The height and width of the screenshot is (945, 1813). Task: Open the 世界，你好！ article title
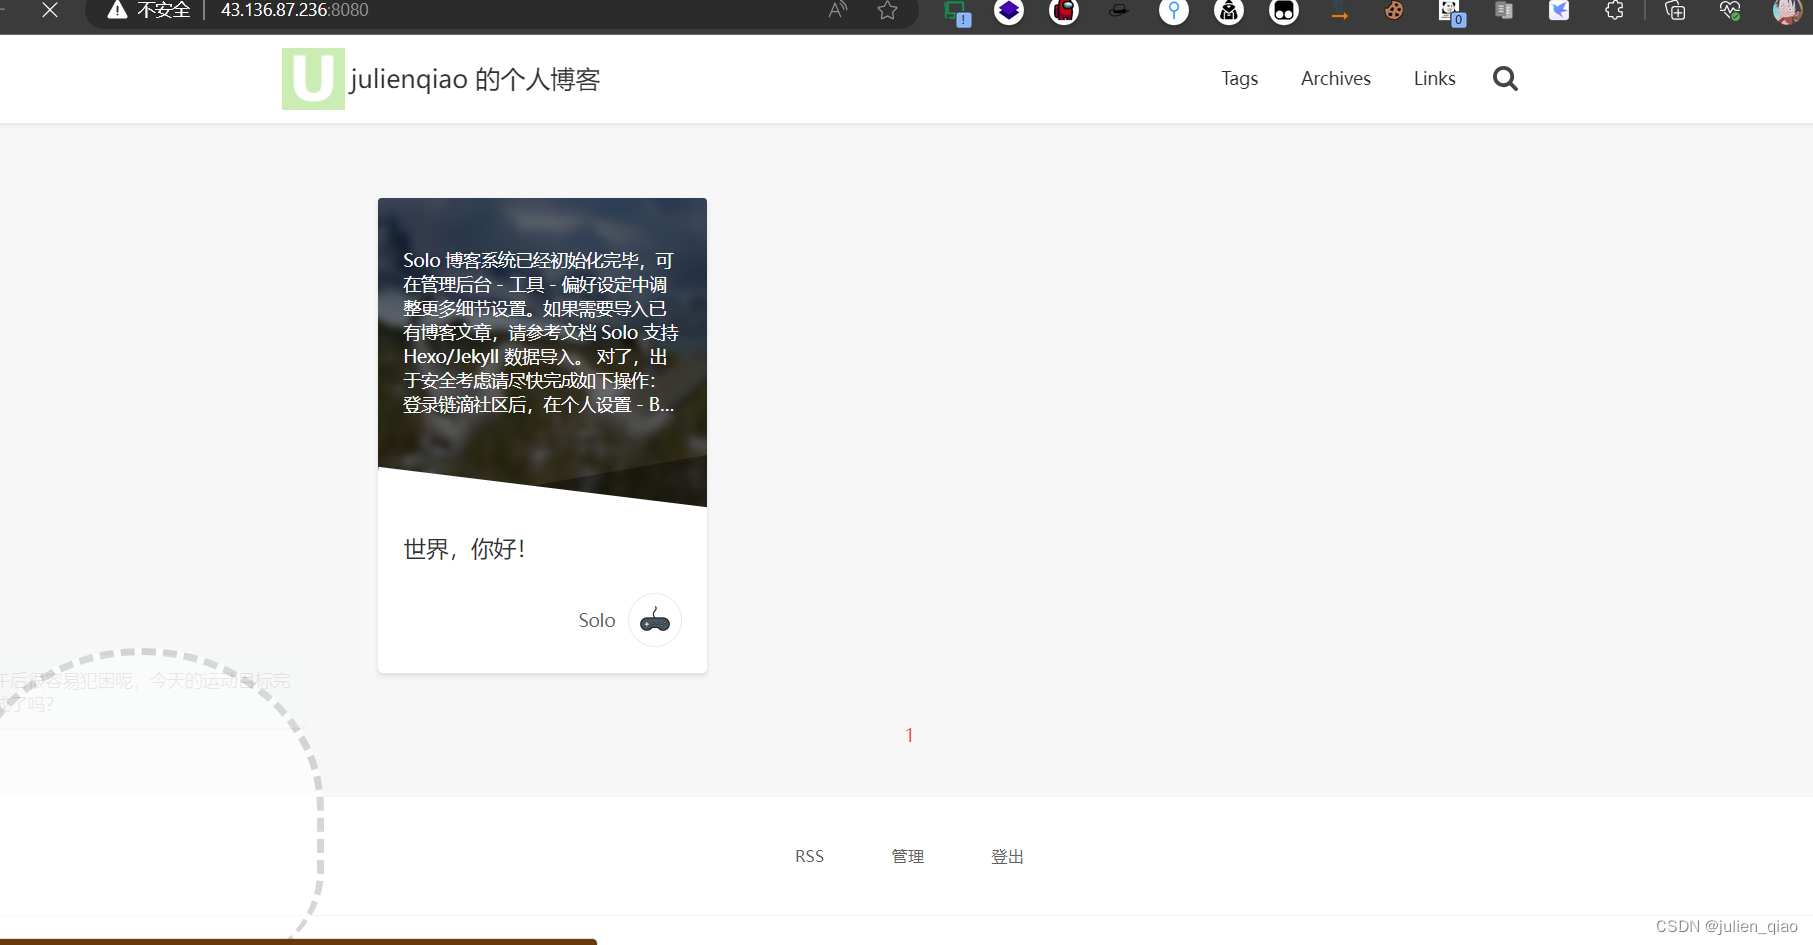[464, 549]
